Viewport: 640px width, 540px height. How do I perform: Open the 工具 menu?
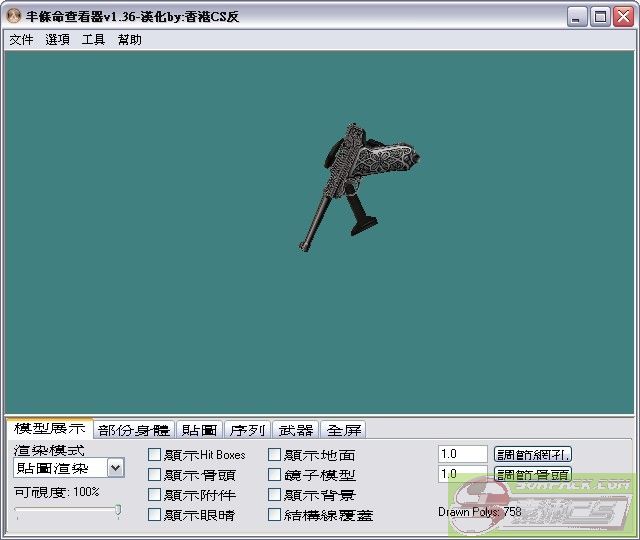tap(93, 40)
